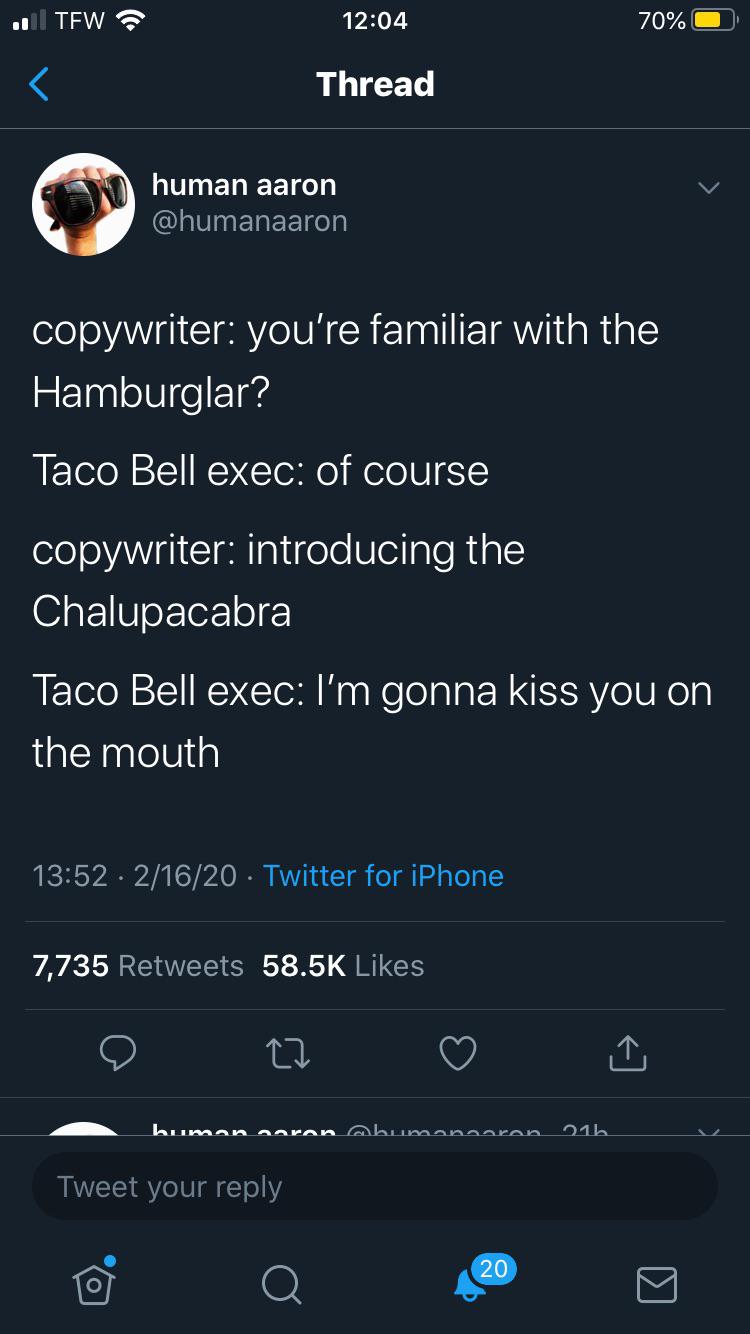750x1334 pixels.
Task: Tap the Wi-Fi status icon
Action: pyautogui.click(x=129, y=21)
